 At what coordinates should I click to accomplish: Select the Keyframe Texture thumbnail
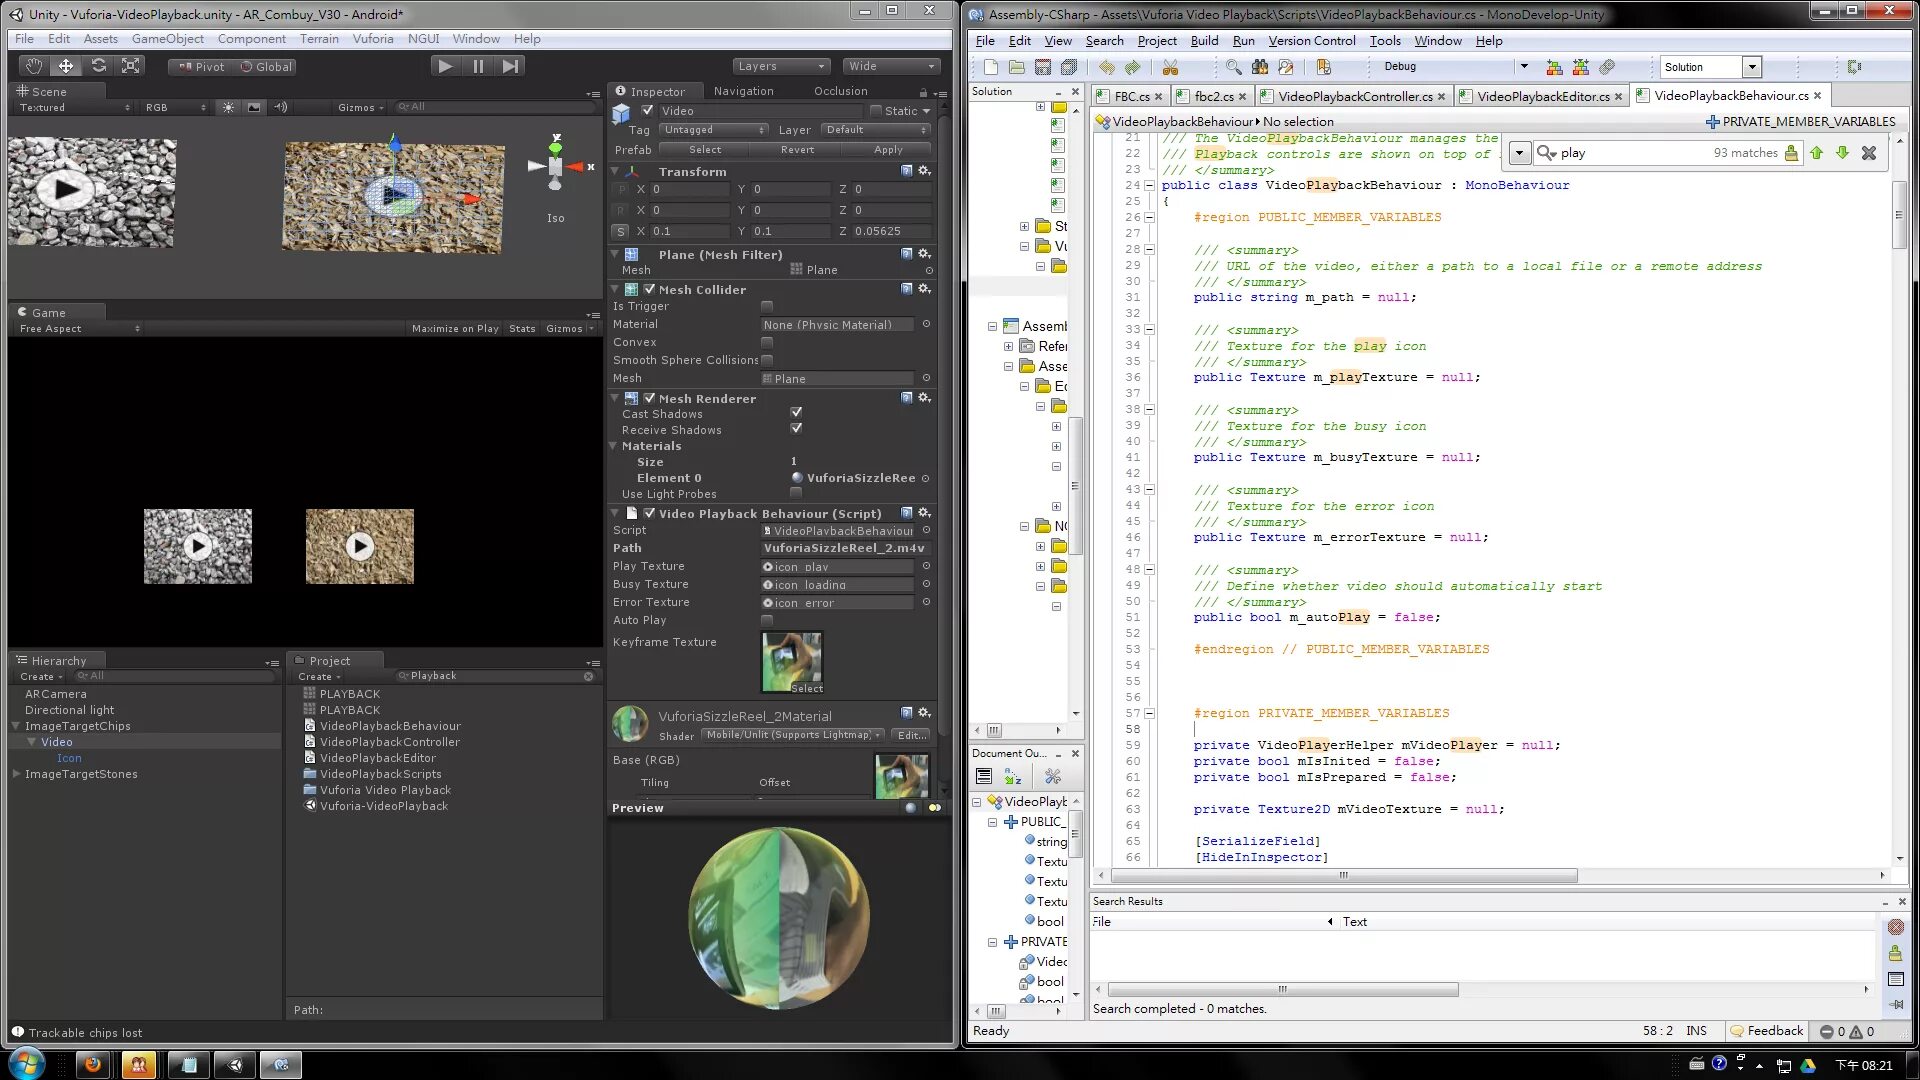(x=792, y=663)
